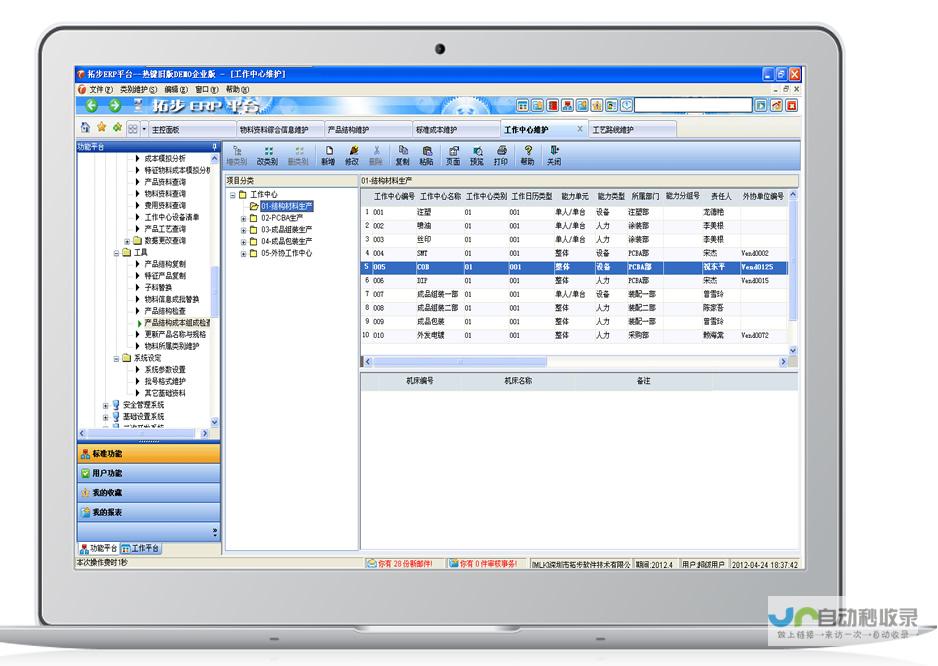Open the 编辑 menu
Screen dimensions: 938x666
(x=176, y=89)
